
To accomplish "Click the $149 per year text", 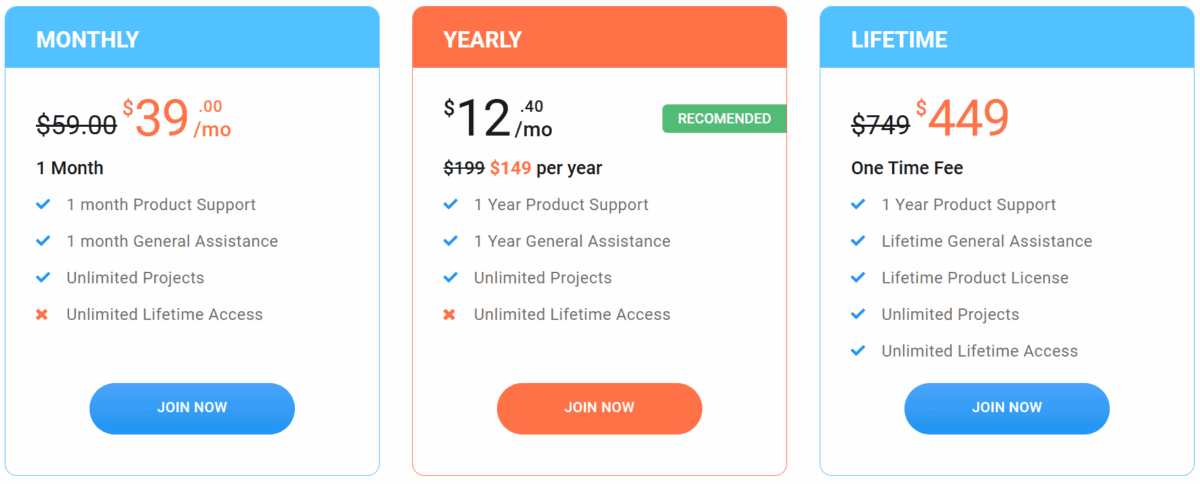I will (x=546, y=168).
